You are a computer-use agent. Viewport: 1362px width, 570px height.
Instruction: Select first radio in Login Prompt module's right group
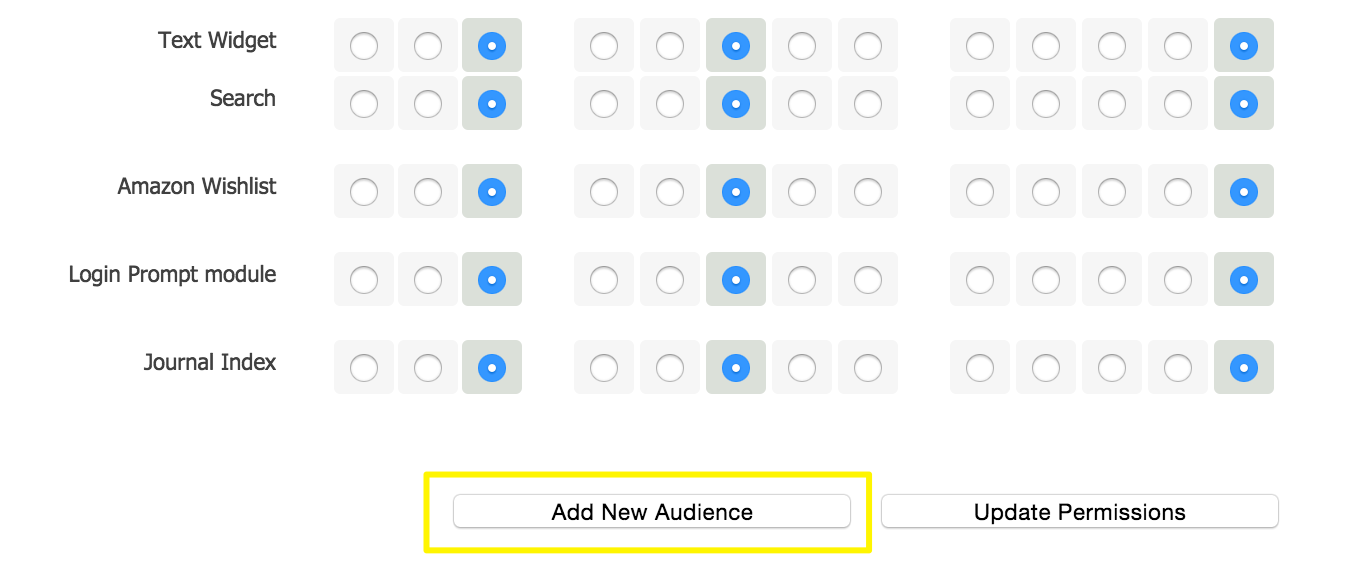coord(980,279)
